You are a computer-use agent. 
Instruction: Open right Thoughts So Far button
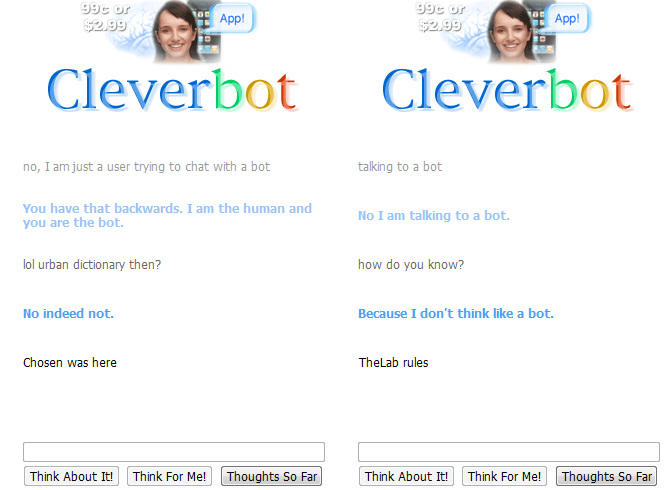[x=607, y=476]
